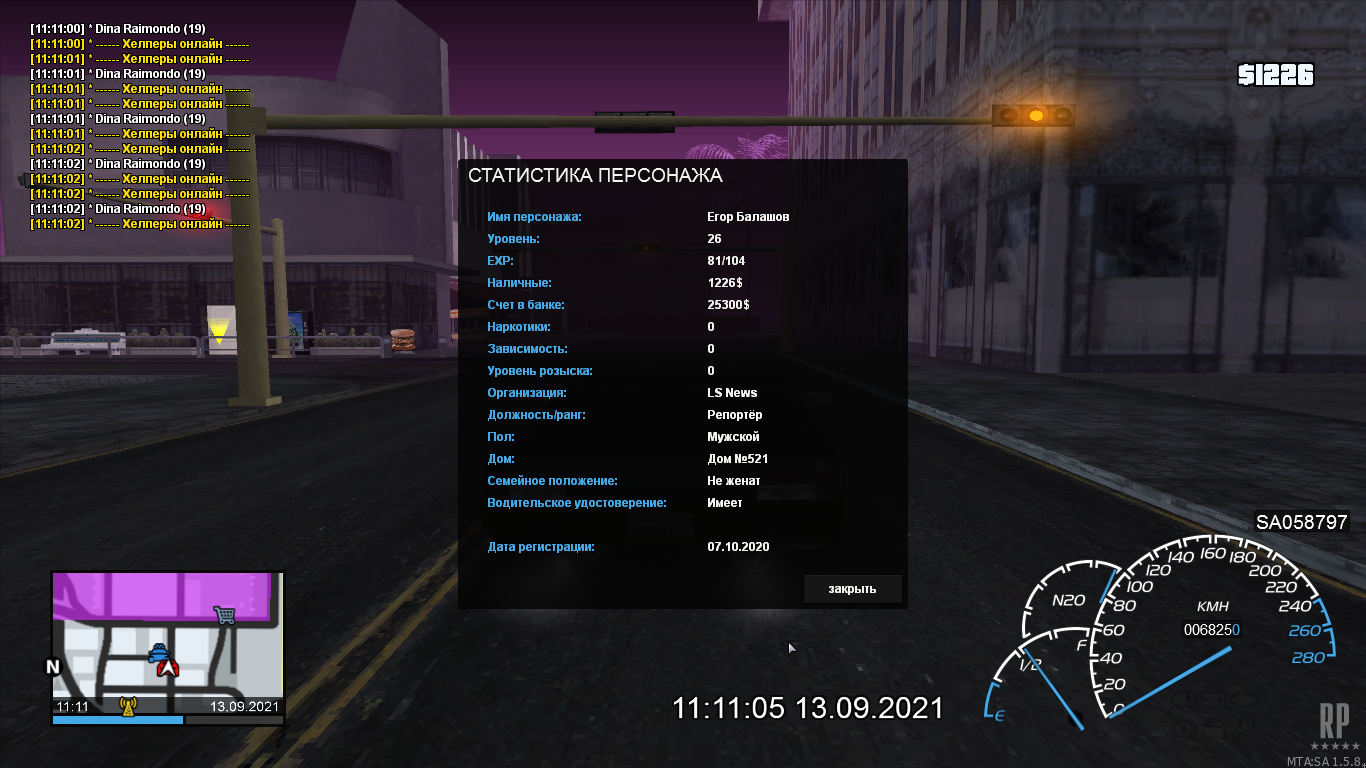
Task: Click the СТАТИСТИКА ПЕРСОНАЖА title
Action: [x=595, y=176]
